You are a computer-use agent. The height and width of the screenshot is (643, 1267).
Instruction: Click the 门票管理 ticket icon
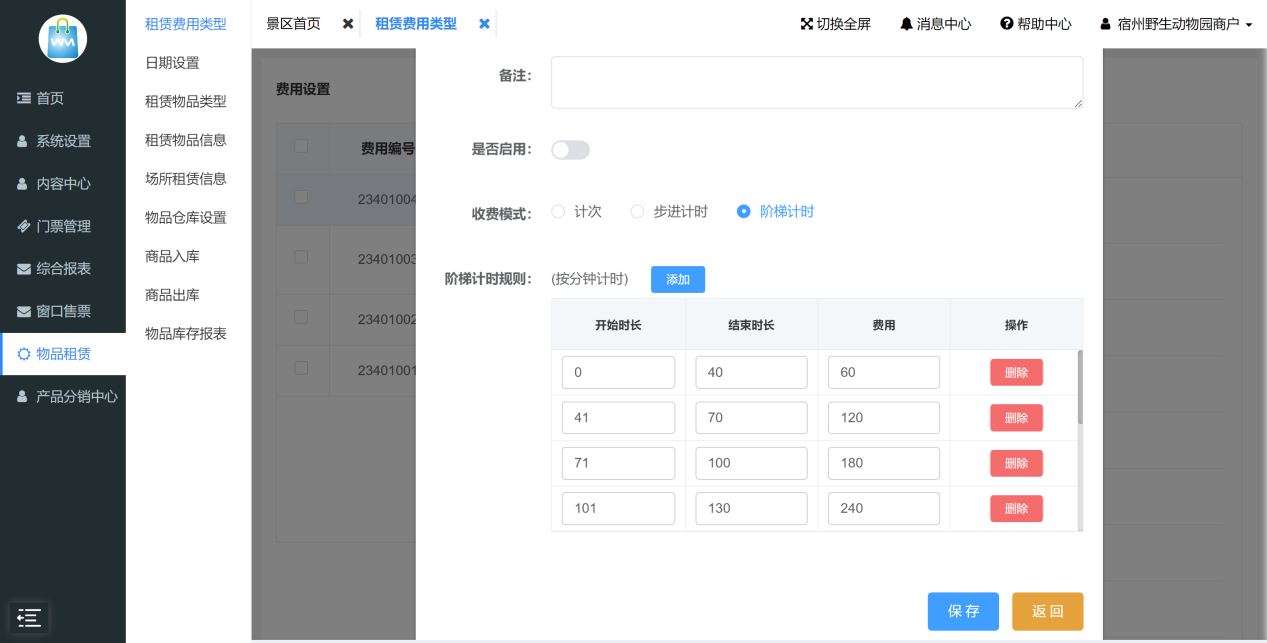tap(24, 226)
